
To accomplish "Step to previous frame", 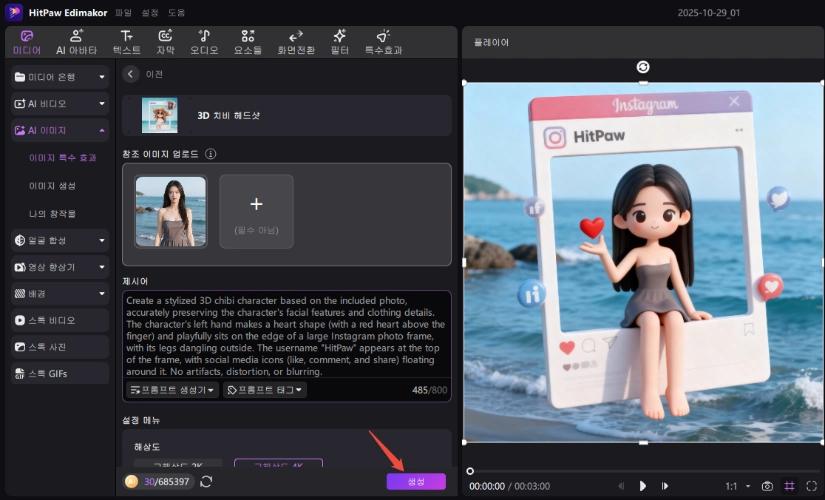I will (x=621, y=486).
